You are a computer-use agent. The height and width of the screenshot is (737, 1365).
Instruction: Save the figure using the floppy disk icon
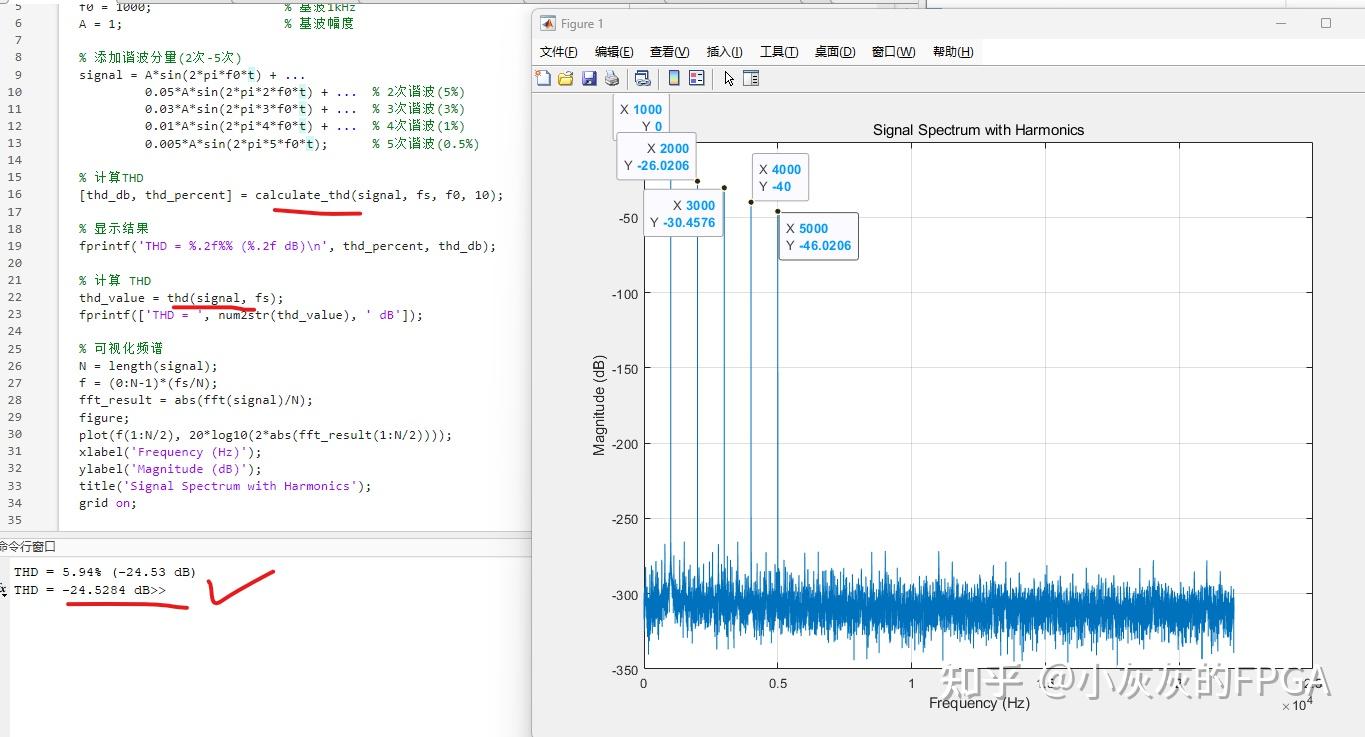click(x=589, y=78)
